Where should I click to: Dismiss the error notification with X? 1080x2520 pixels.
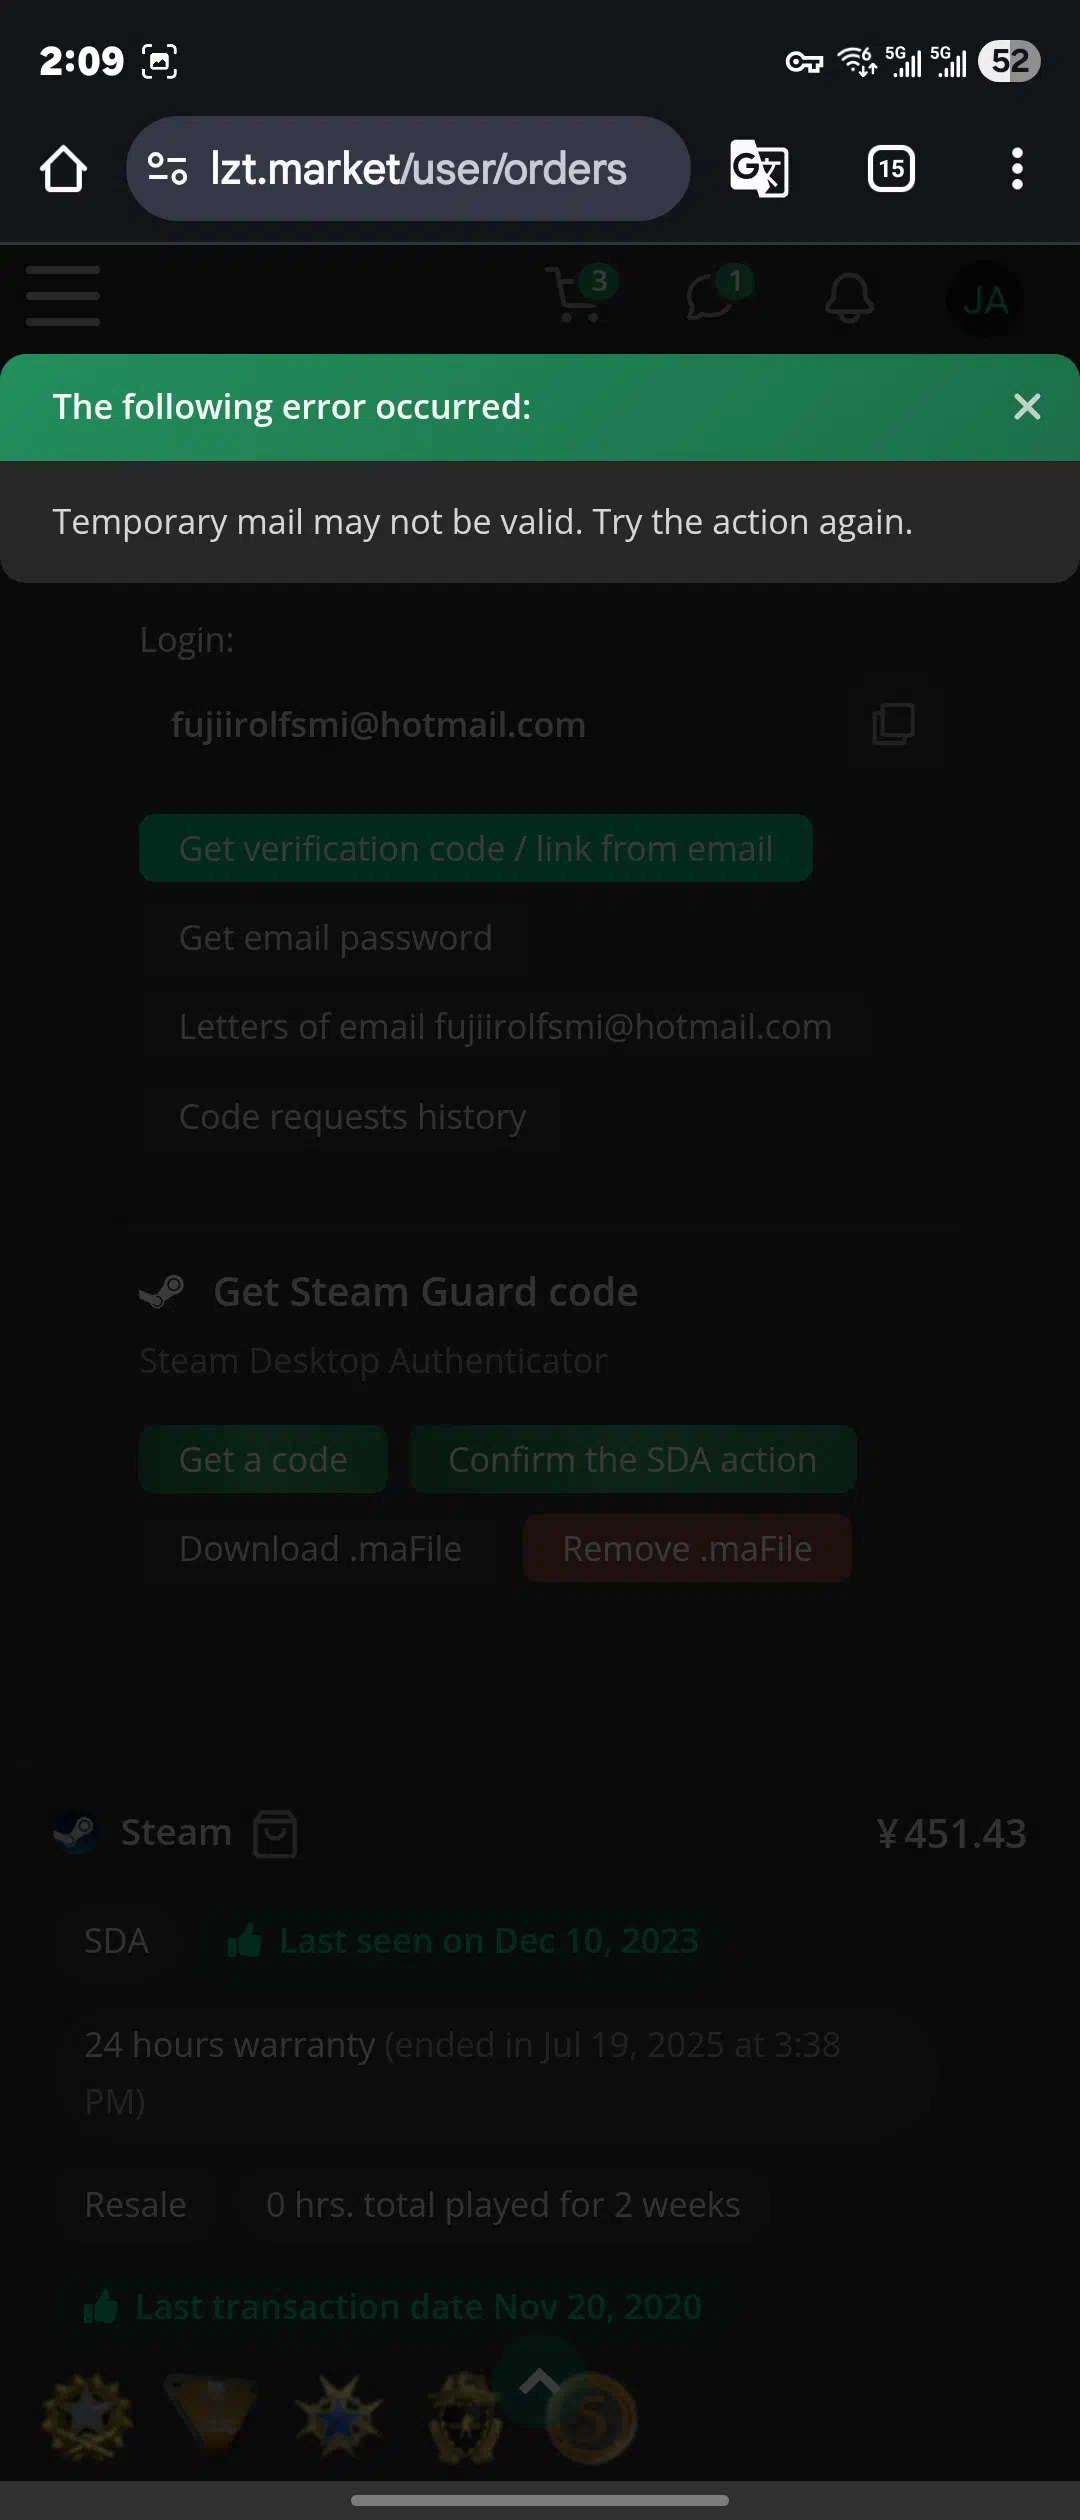[1027, 407]
